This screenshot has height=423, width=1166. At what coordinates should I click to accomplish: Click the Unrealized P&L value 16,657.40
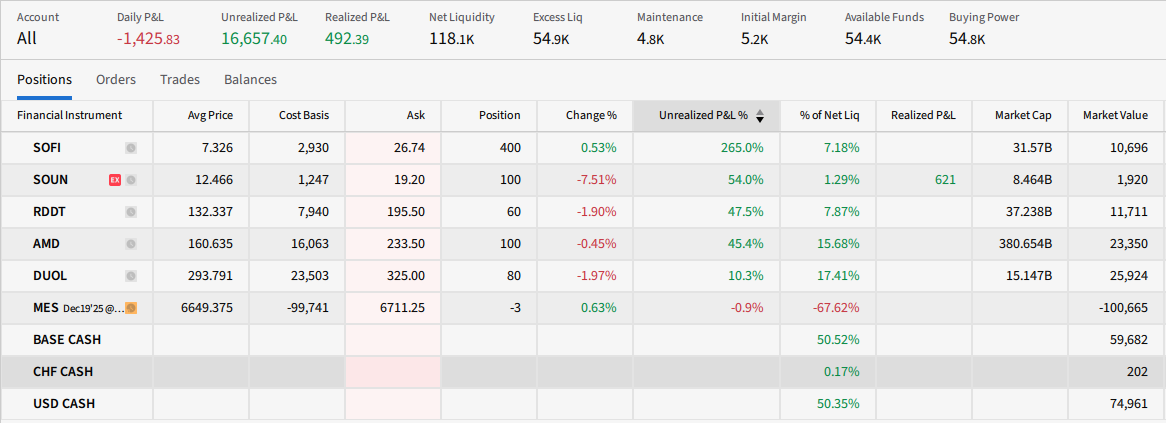254,39
